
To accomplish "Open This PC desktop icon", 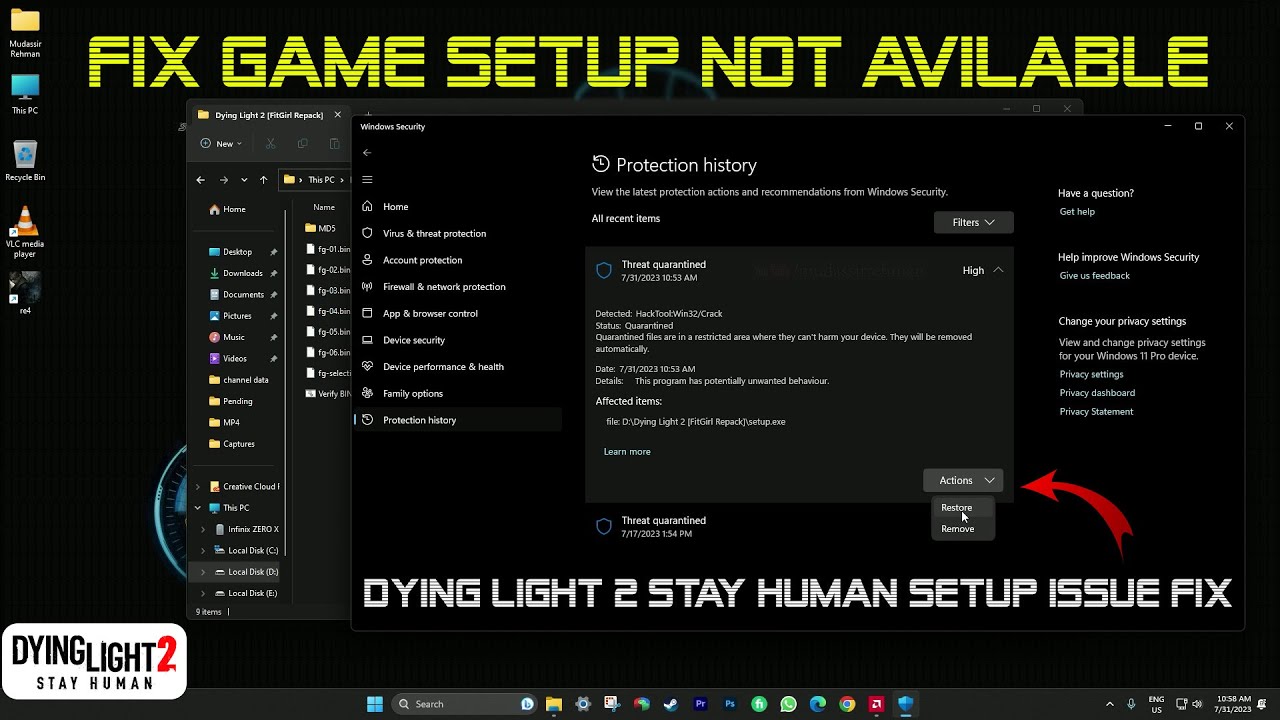I will [x=25, y=95].
